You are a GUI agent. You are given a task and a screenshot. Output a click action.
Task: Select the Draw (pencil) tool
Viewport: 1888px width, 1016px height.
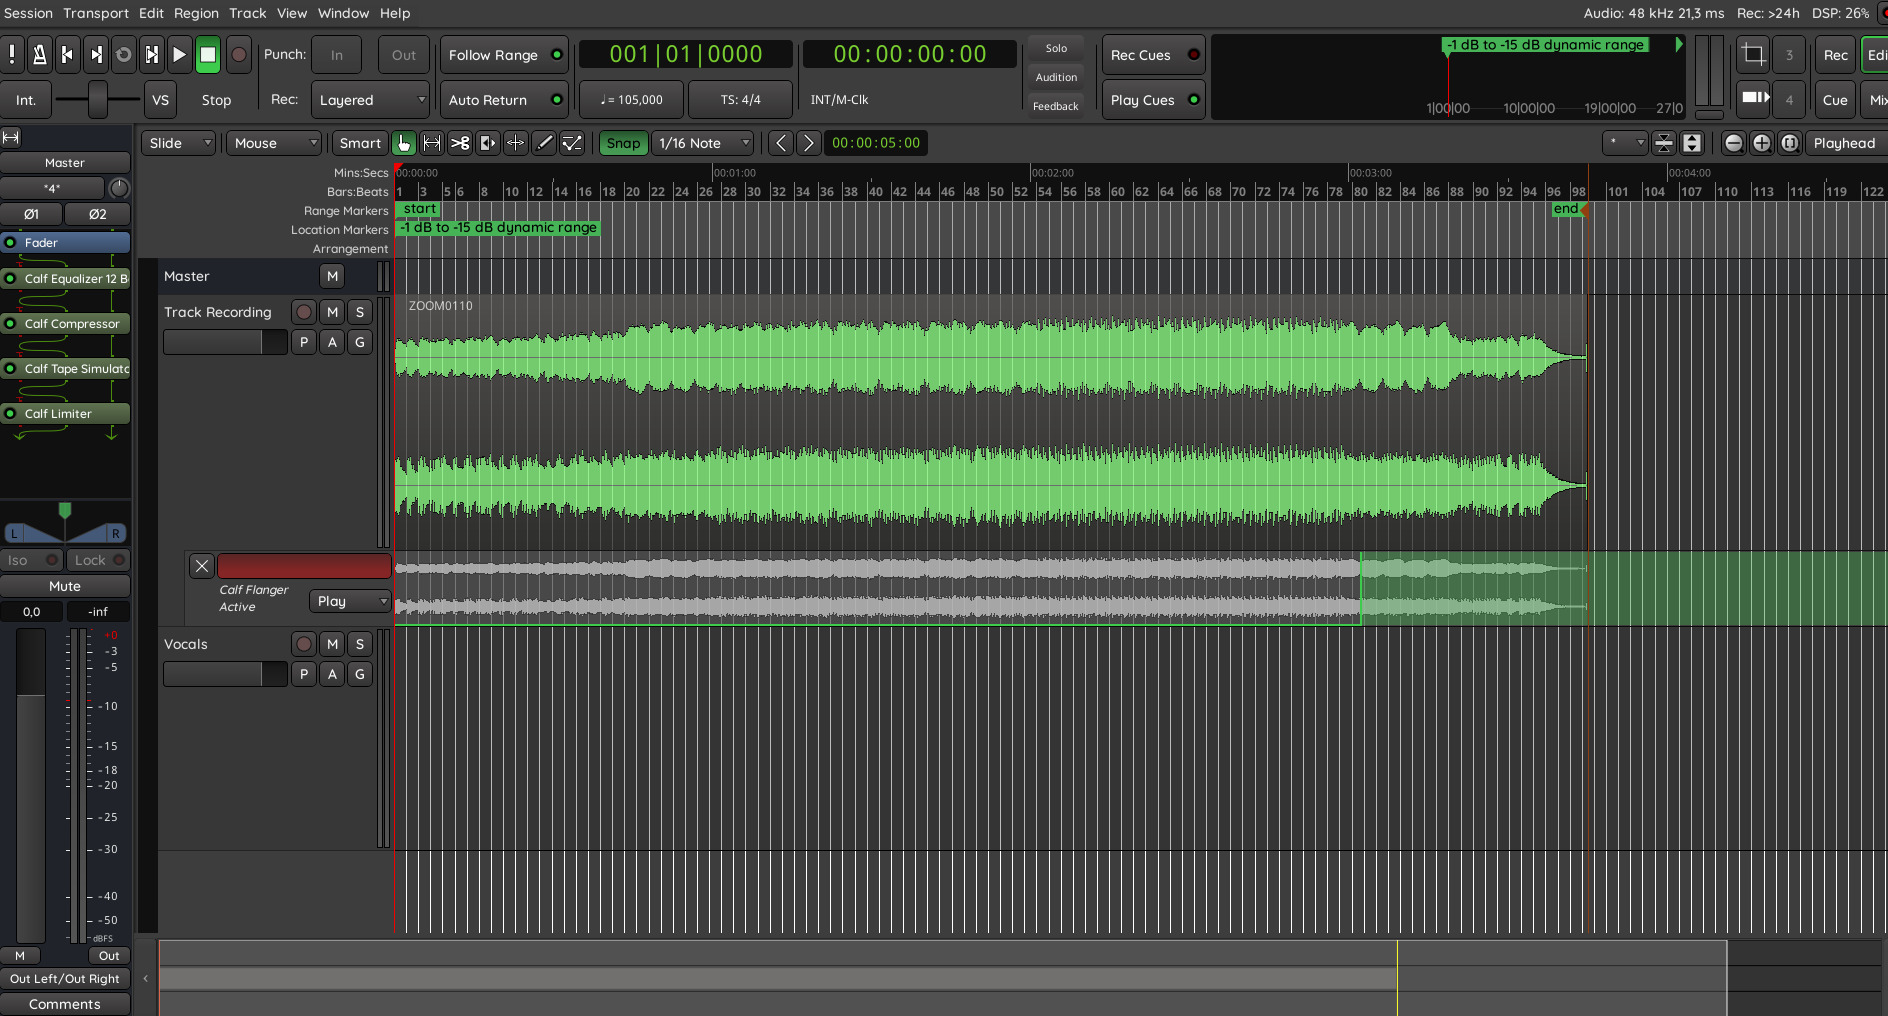pyautogui.click(x=544, y=143)
